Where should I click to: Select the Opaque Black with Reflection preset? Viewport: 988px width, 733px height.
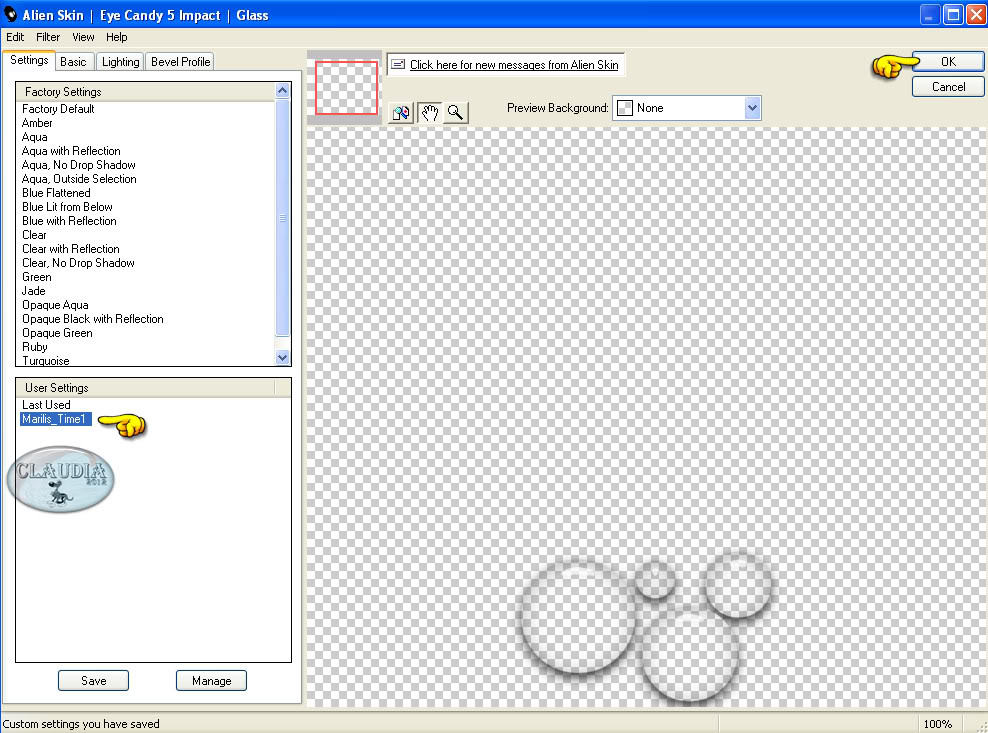[93, 319]
